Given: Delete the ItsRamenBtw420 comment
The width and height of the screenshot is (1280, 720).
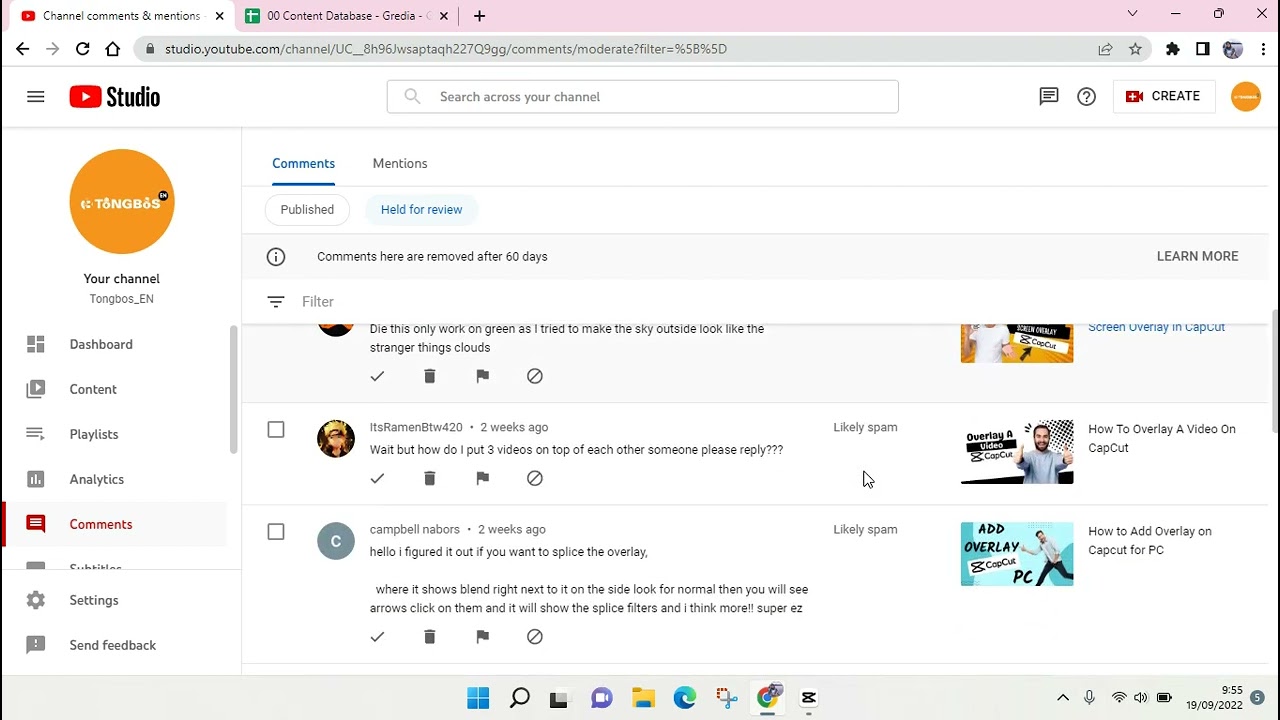Looking at the screenshot, I should 430,478.
